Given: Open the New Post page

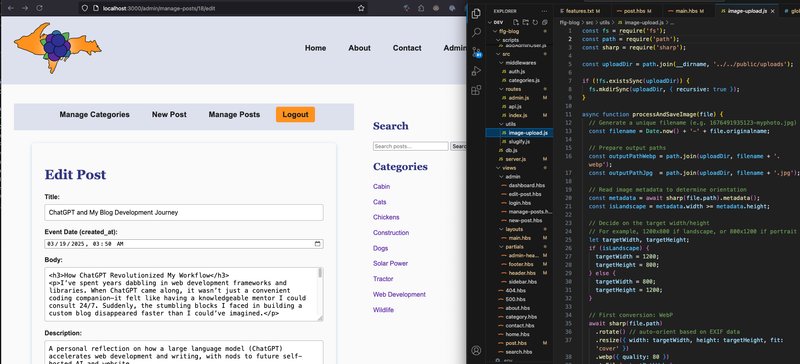Looking at the screenshot, I should (169, 114).
